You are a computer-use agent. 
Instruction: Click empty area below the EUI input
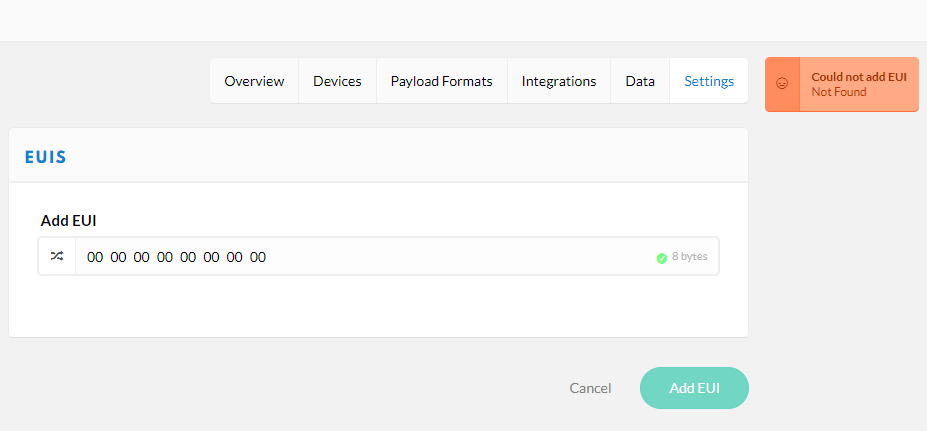(378, 304)
